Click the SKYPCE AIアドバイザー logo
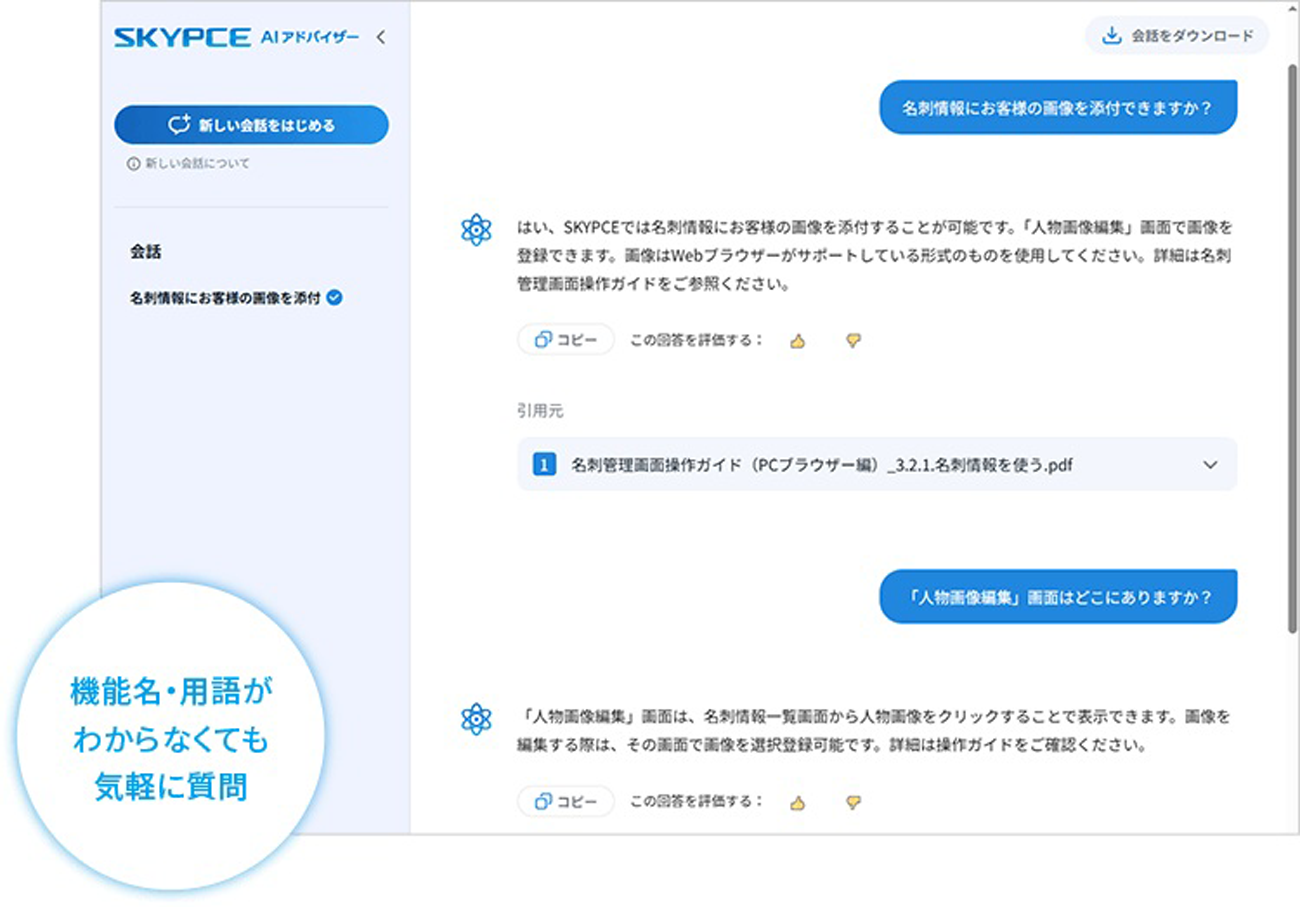The image size is (1300, 907). [236, 38]
